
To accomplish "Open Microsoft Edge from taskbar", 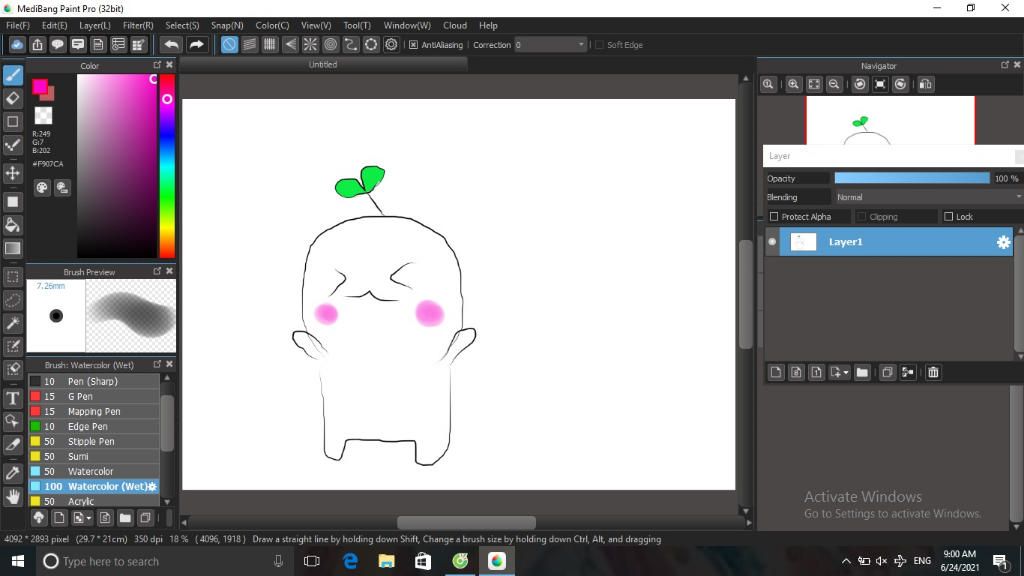I will coord(350,561).
